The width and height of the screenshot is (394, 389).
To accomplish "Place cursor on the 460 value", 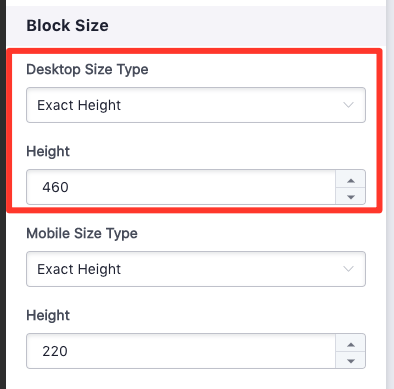I will pyautogui.click(x=55, y=187).
